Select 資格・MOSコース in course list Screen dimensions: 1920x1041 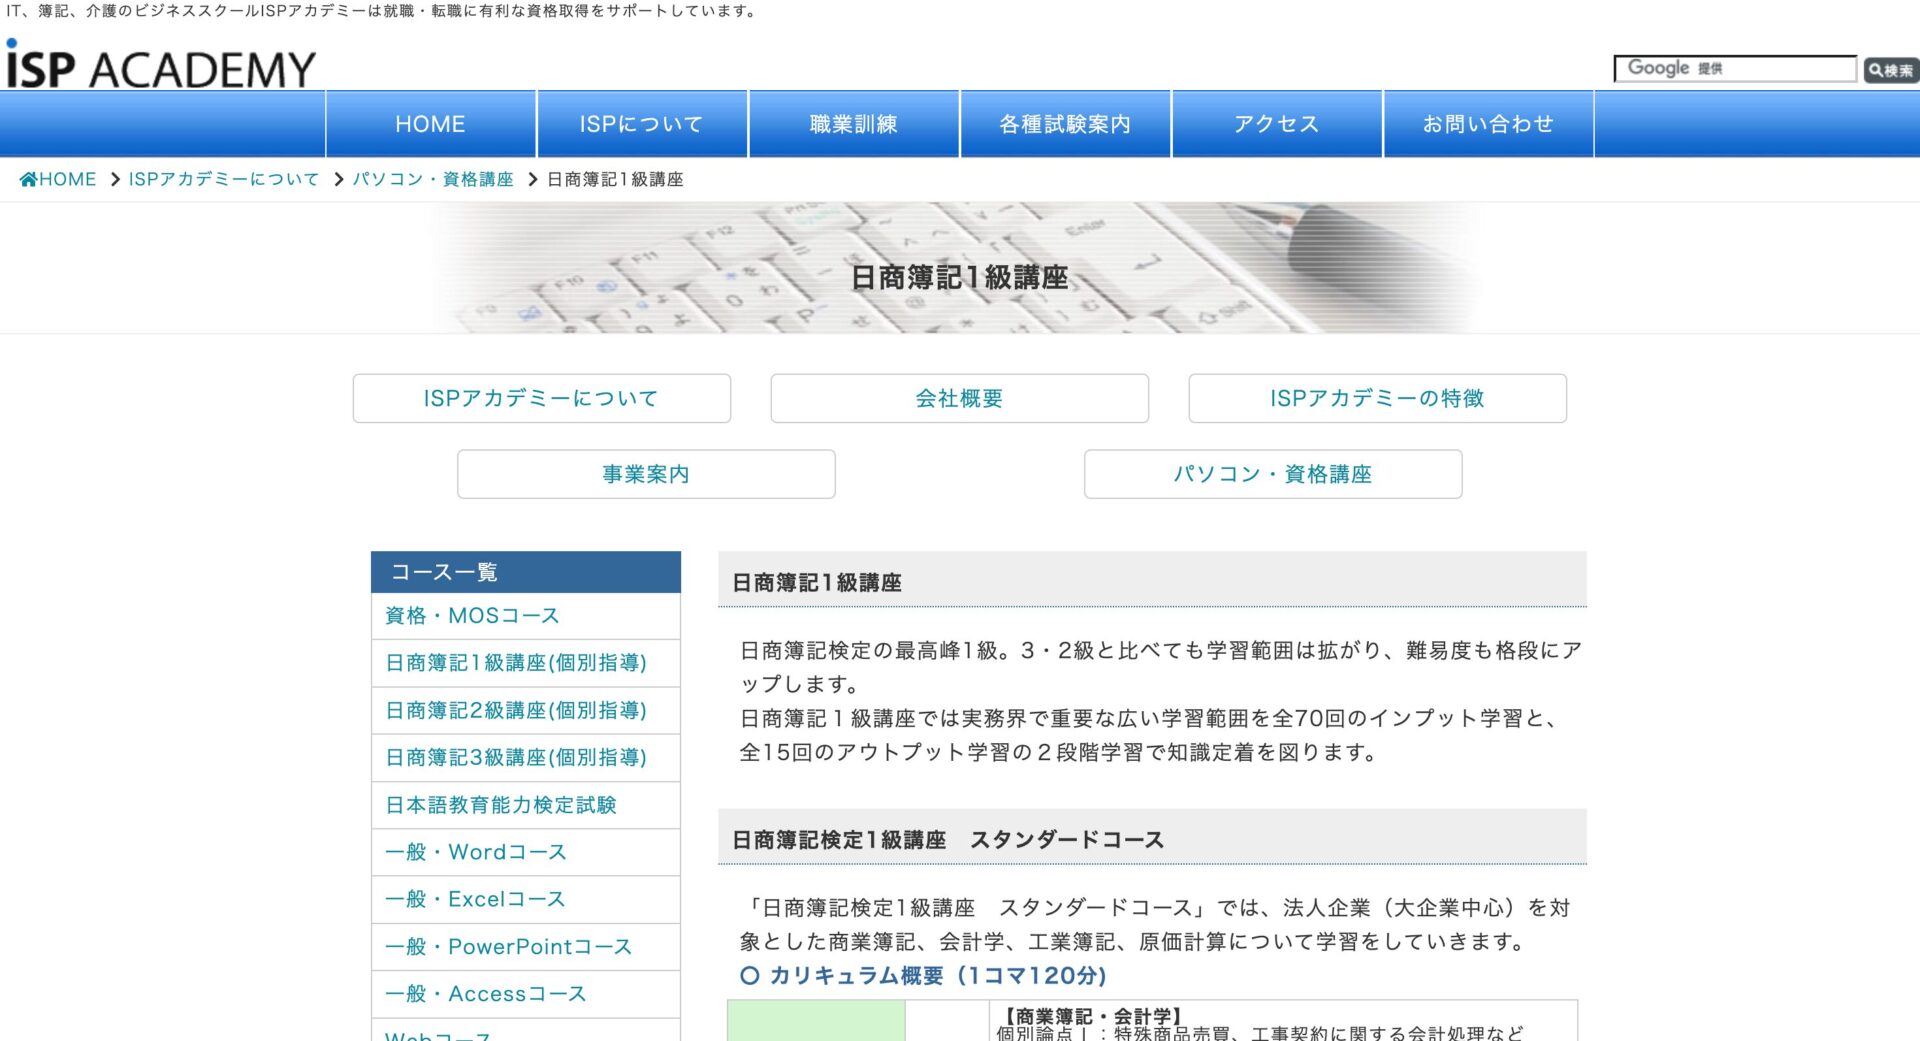[526, 616]
